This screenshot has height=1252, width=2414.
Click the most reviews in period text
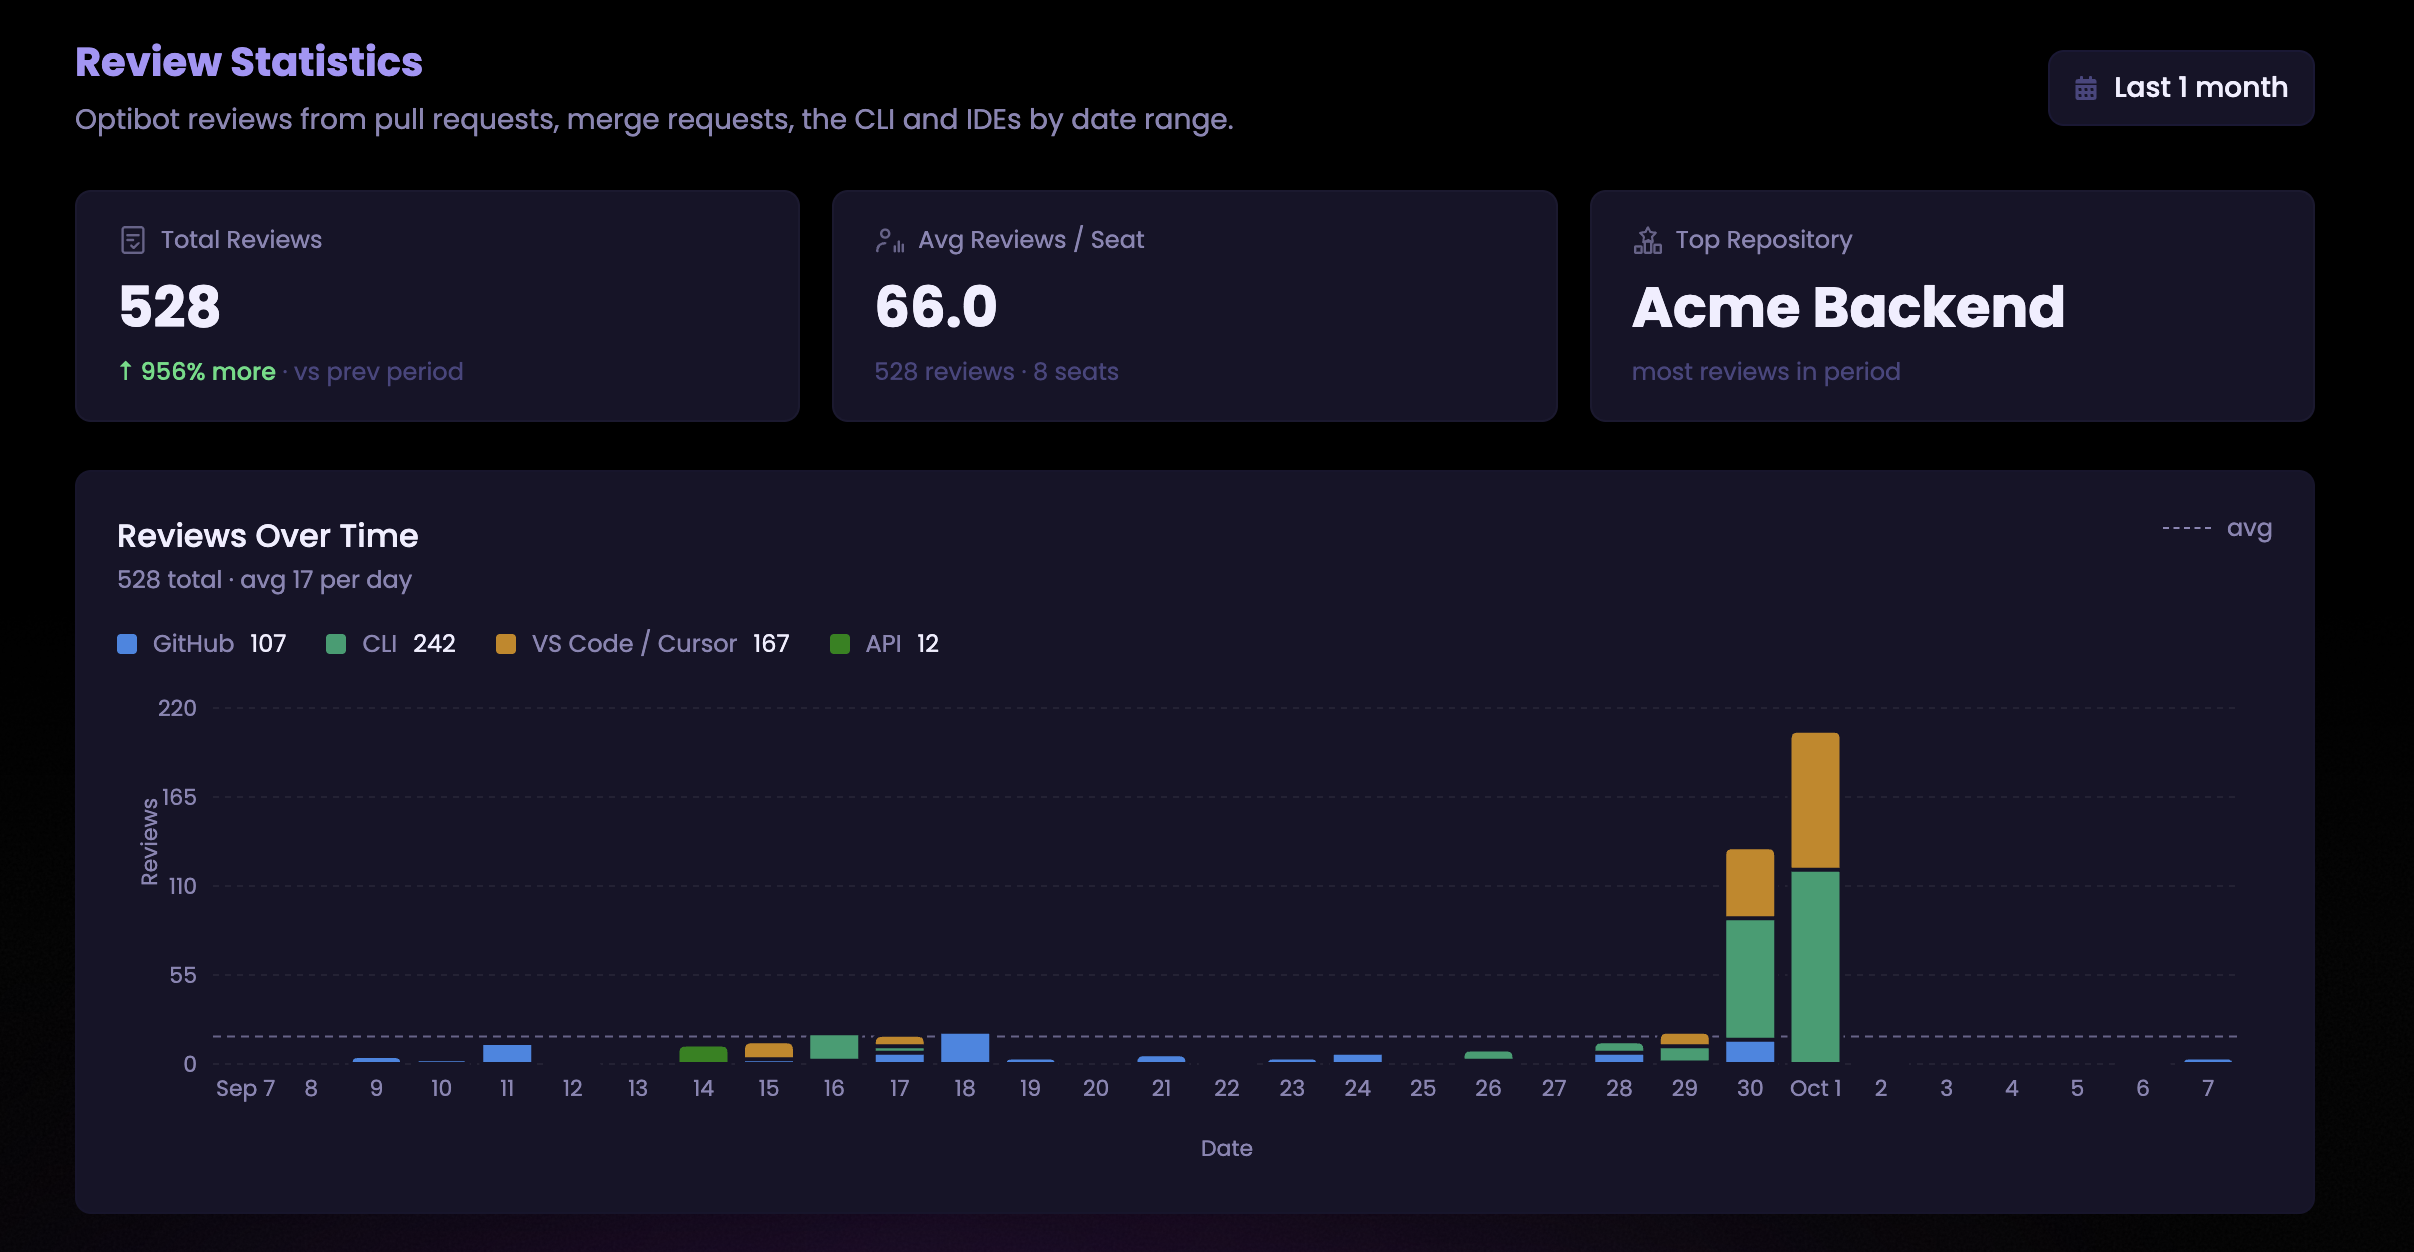[x=1766, y=372]
